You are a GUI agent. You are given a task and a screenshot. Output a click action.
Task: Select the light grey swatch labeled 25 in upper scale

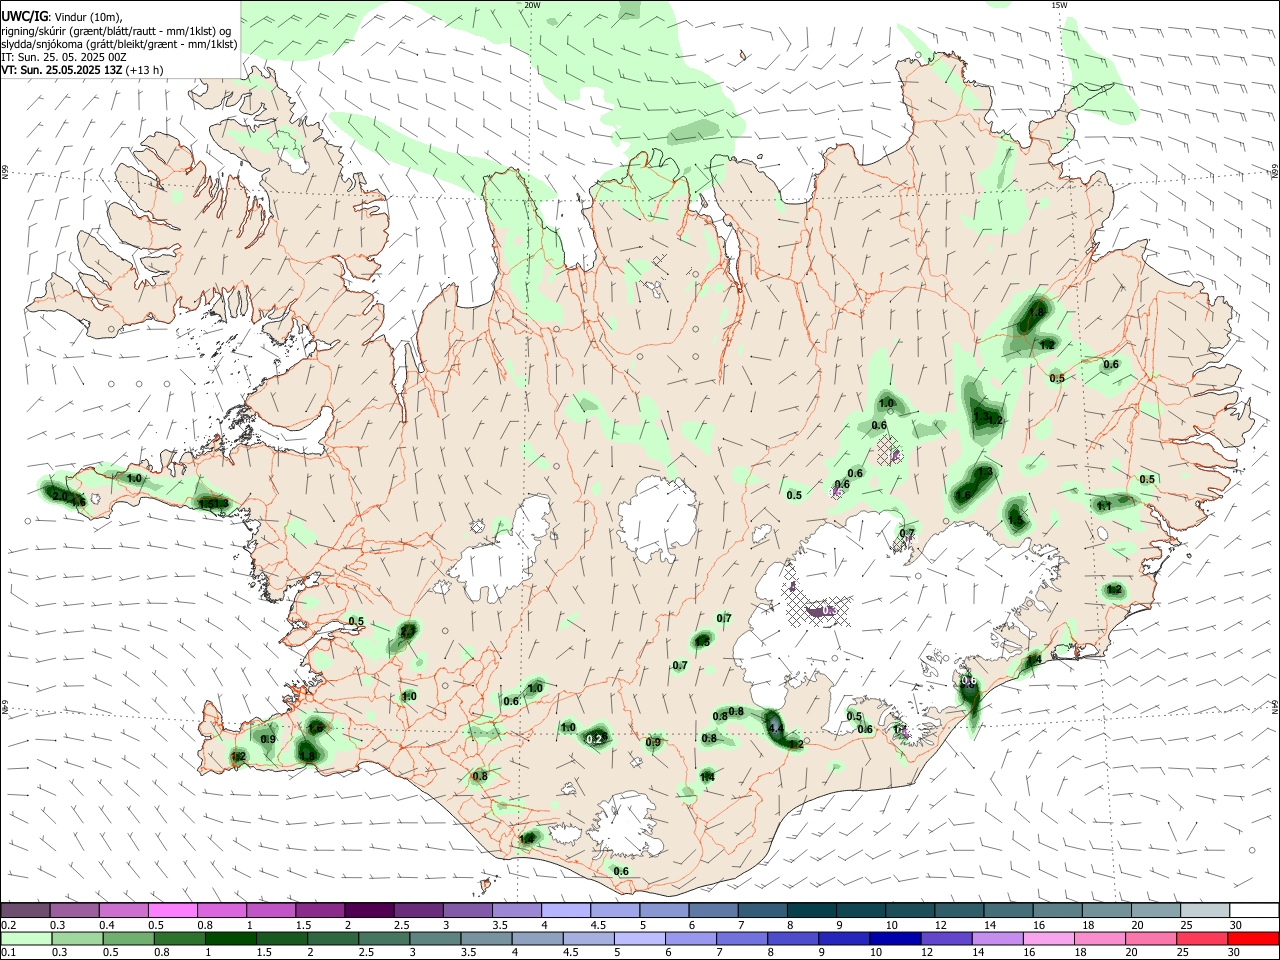click(x=1204, y=910)
